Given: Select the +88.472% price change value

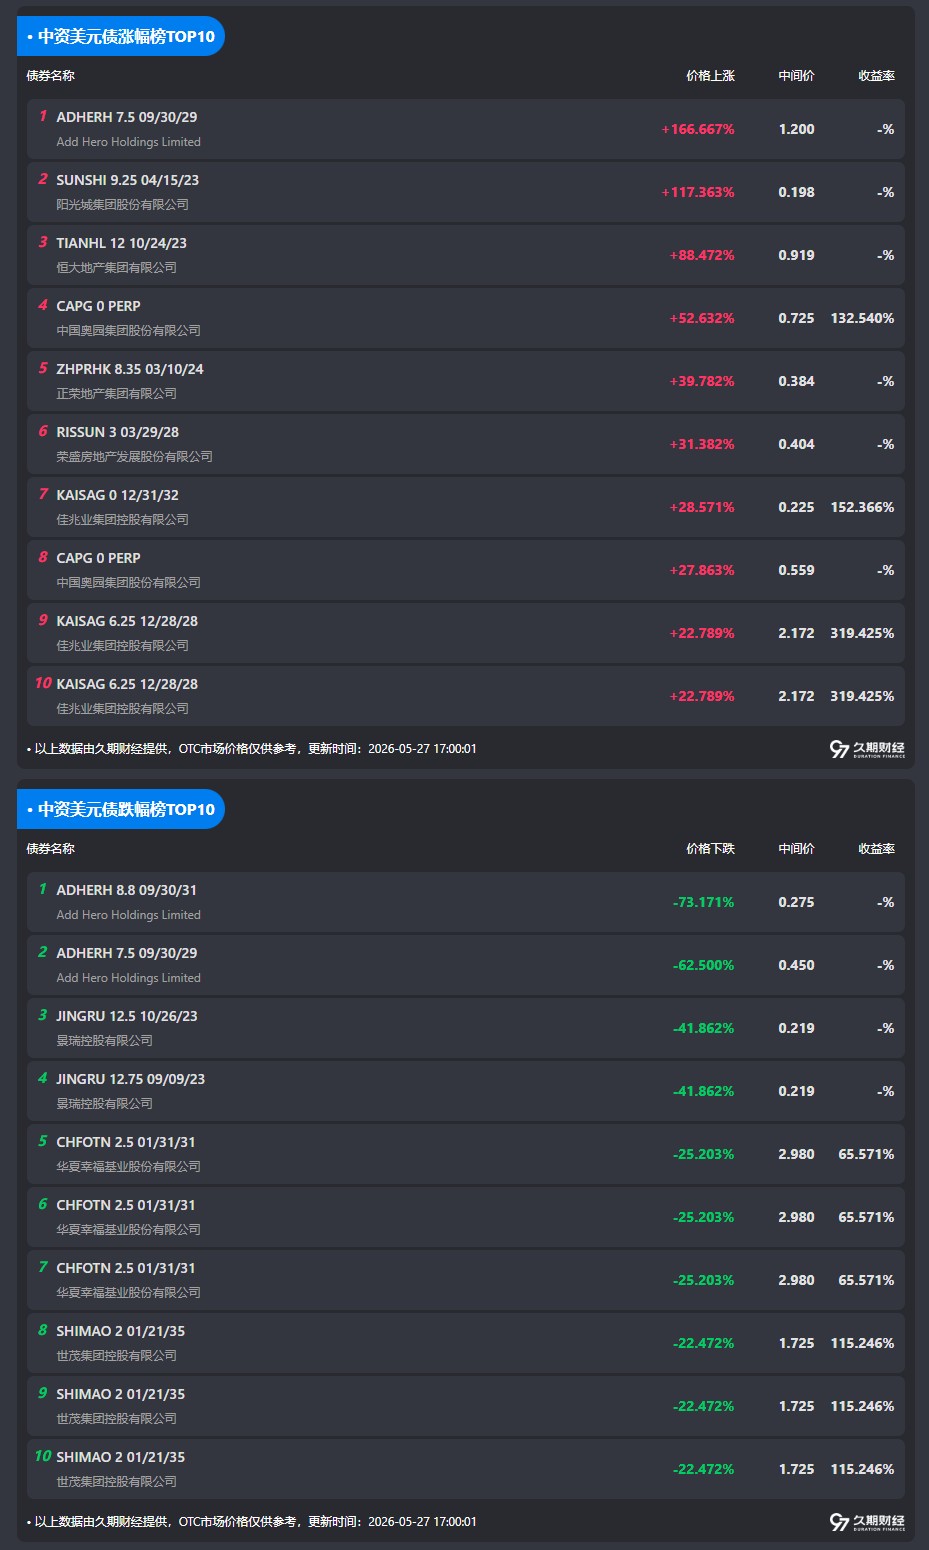Looking at the screenshot, I should coord(702,256).
